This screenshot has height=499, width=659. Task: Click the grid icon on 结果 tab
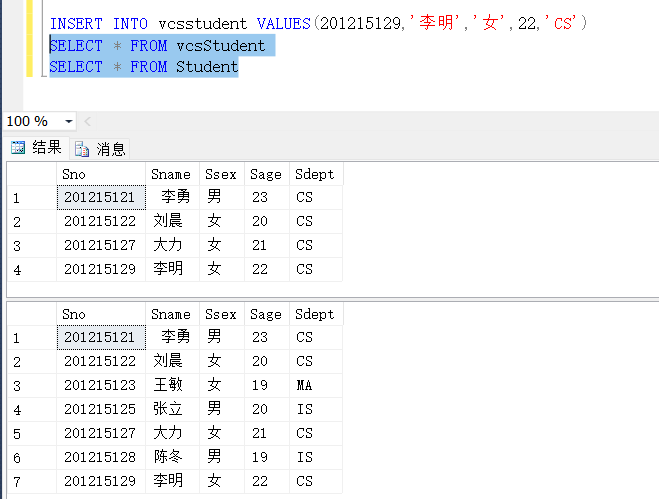pos(17,148)
